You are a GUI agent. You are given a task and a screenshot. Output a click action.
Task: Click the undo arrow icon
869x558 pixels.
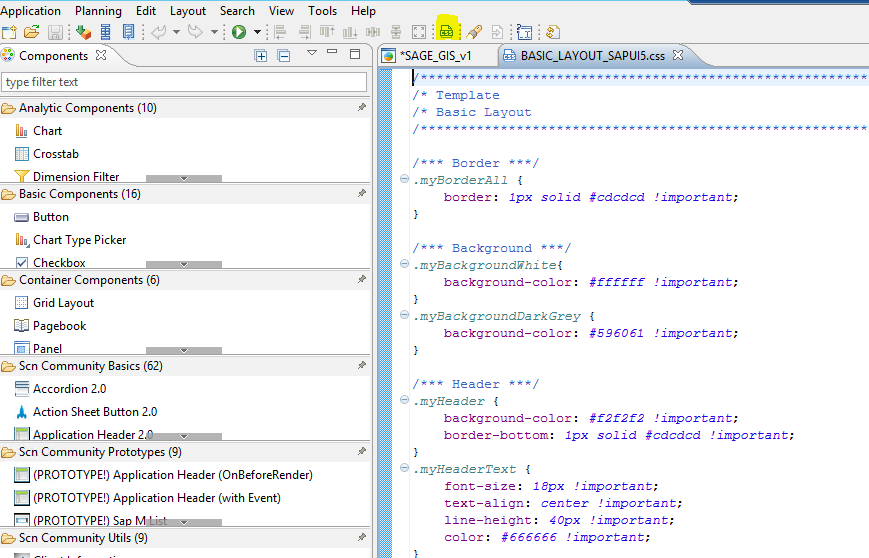pyautogui.click(x=159, y=32)
